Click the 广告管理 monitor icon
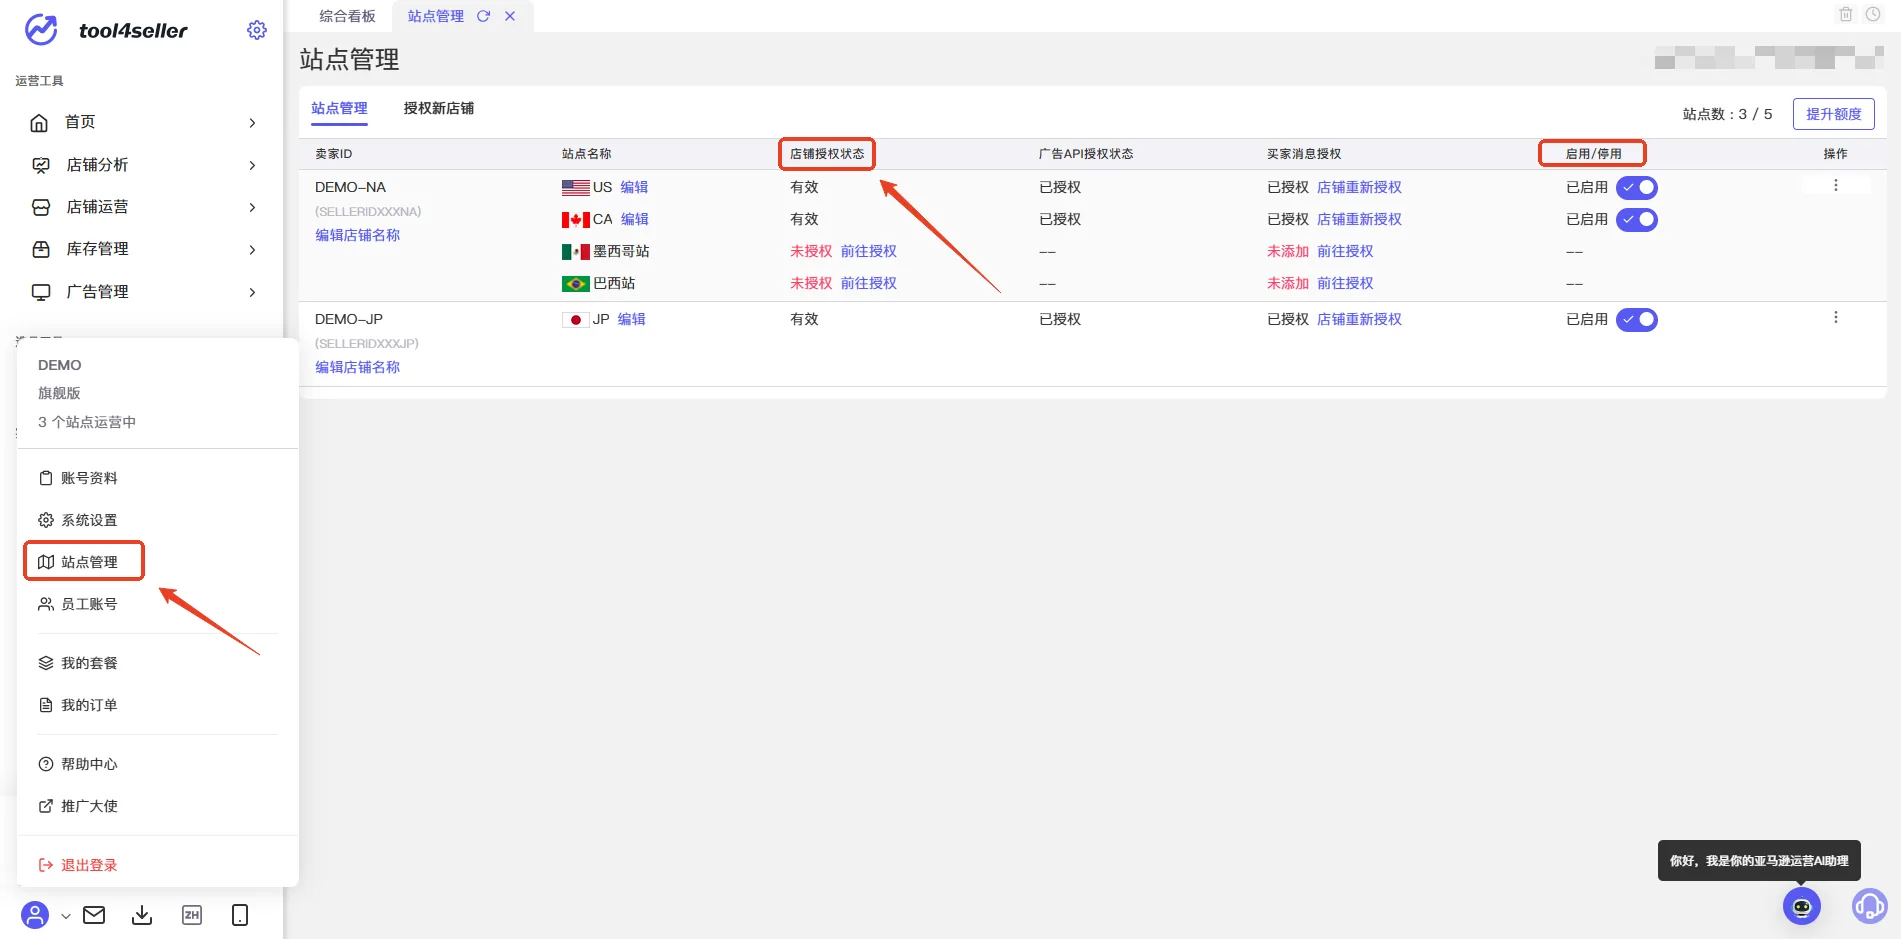 (x=41, y=292)
